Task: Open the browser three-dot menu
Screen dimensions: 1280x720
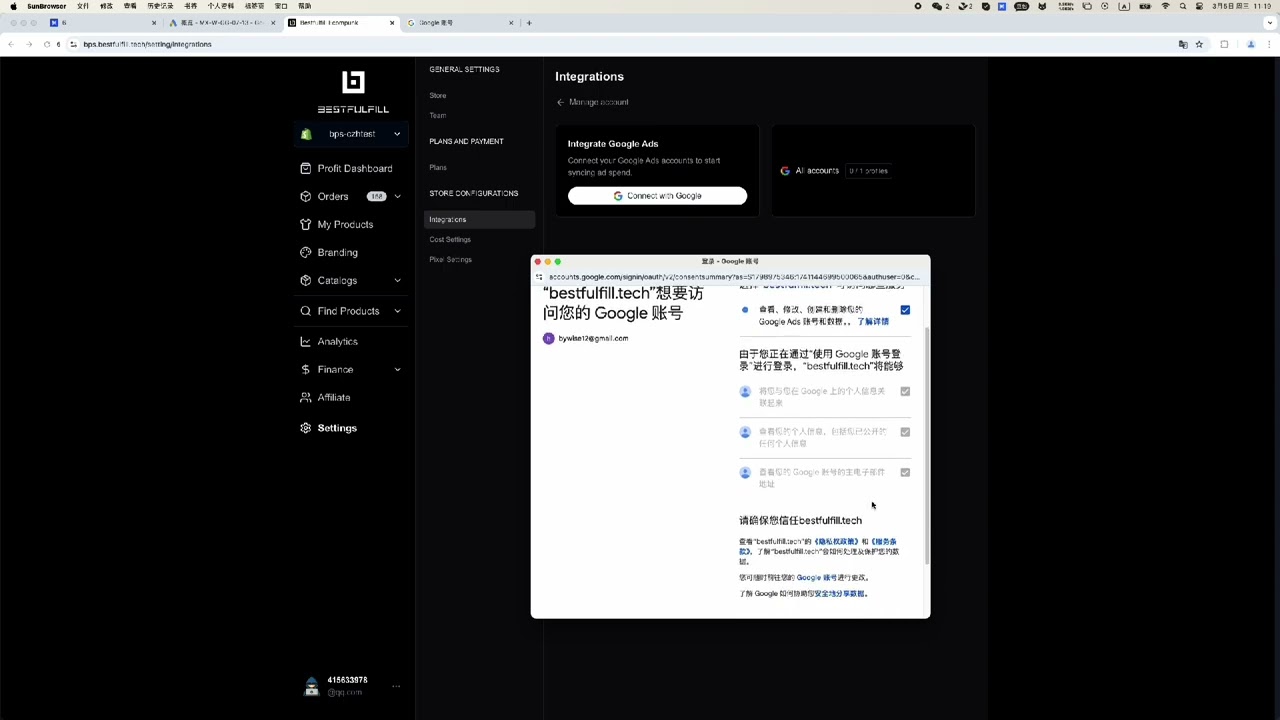Action: click(1270, 44)
